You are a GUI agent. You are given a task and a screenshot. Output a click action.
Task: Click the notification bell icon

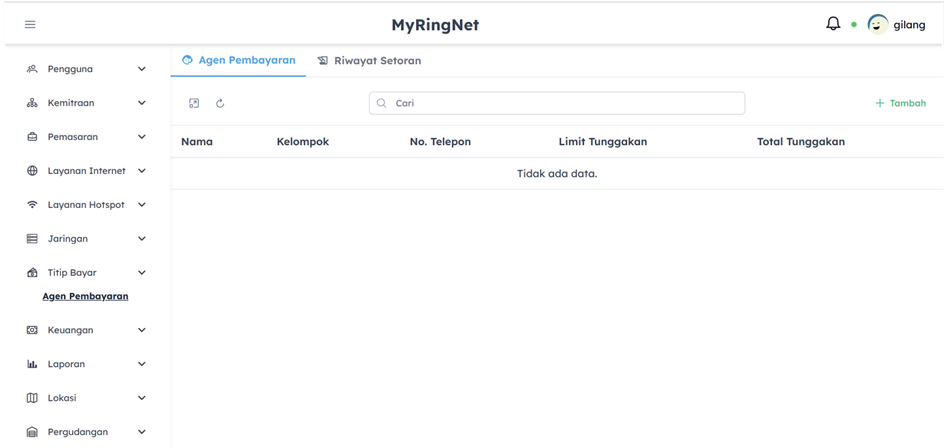point(833,24)
